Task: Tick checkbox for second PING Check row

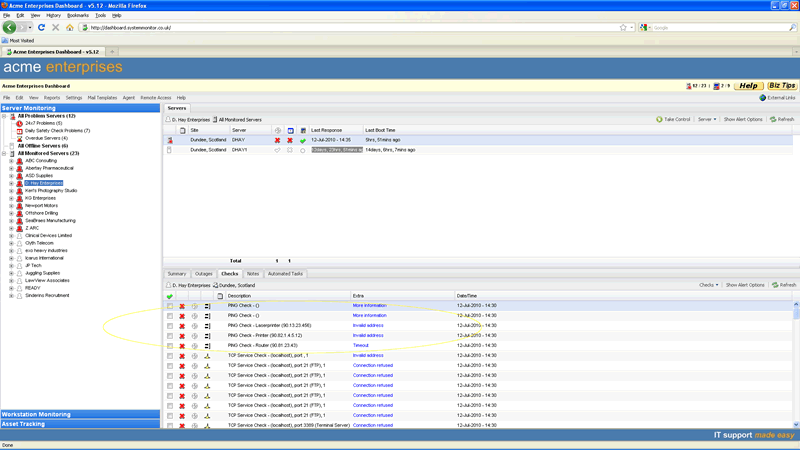Action: click(170, 316)
